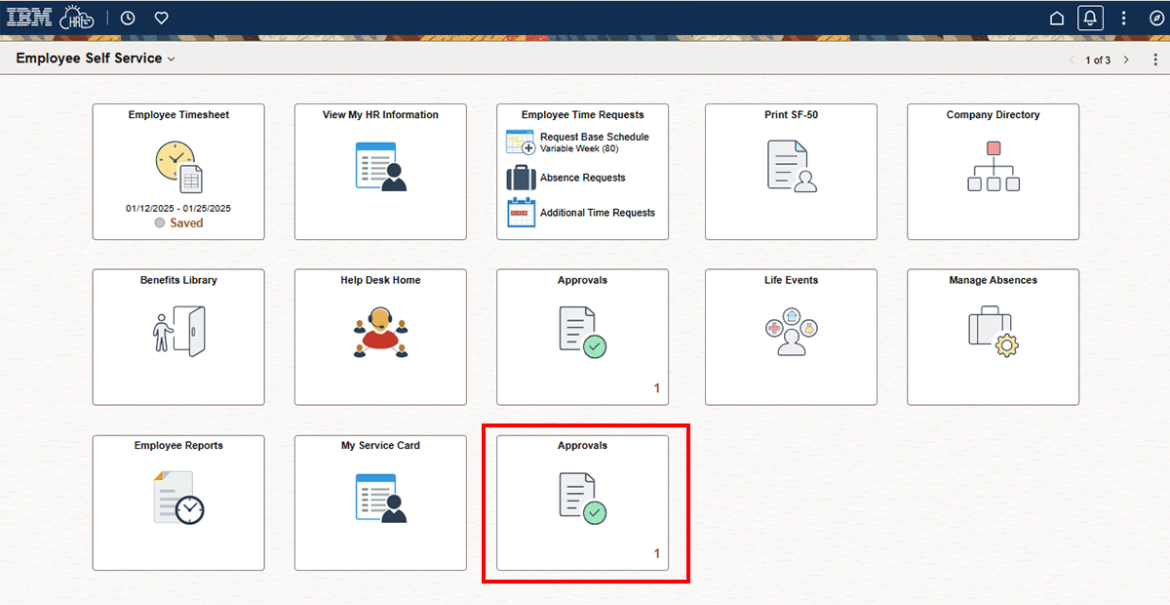The width and height of the screenshot is (1170, 605).
Task: Click the recently visited clock icon in header
Action: (127, 17)
